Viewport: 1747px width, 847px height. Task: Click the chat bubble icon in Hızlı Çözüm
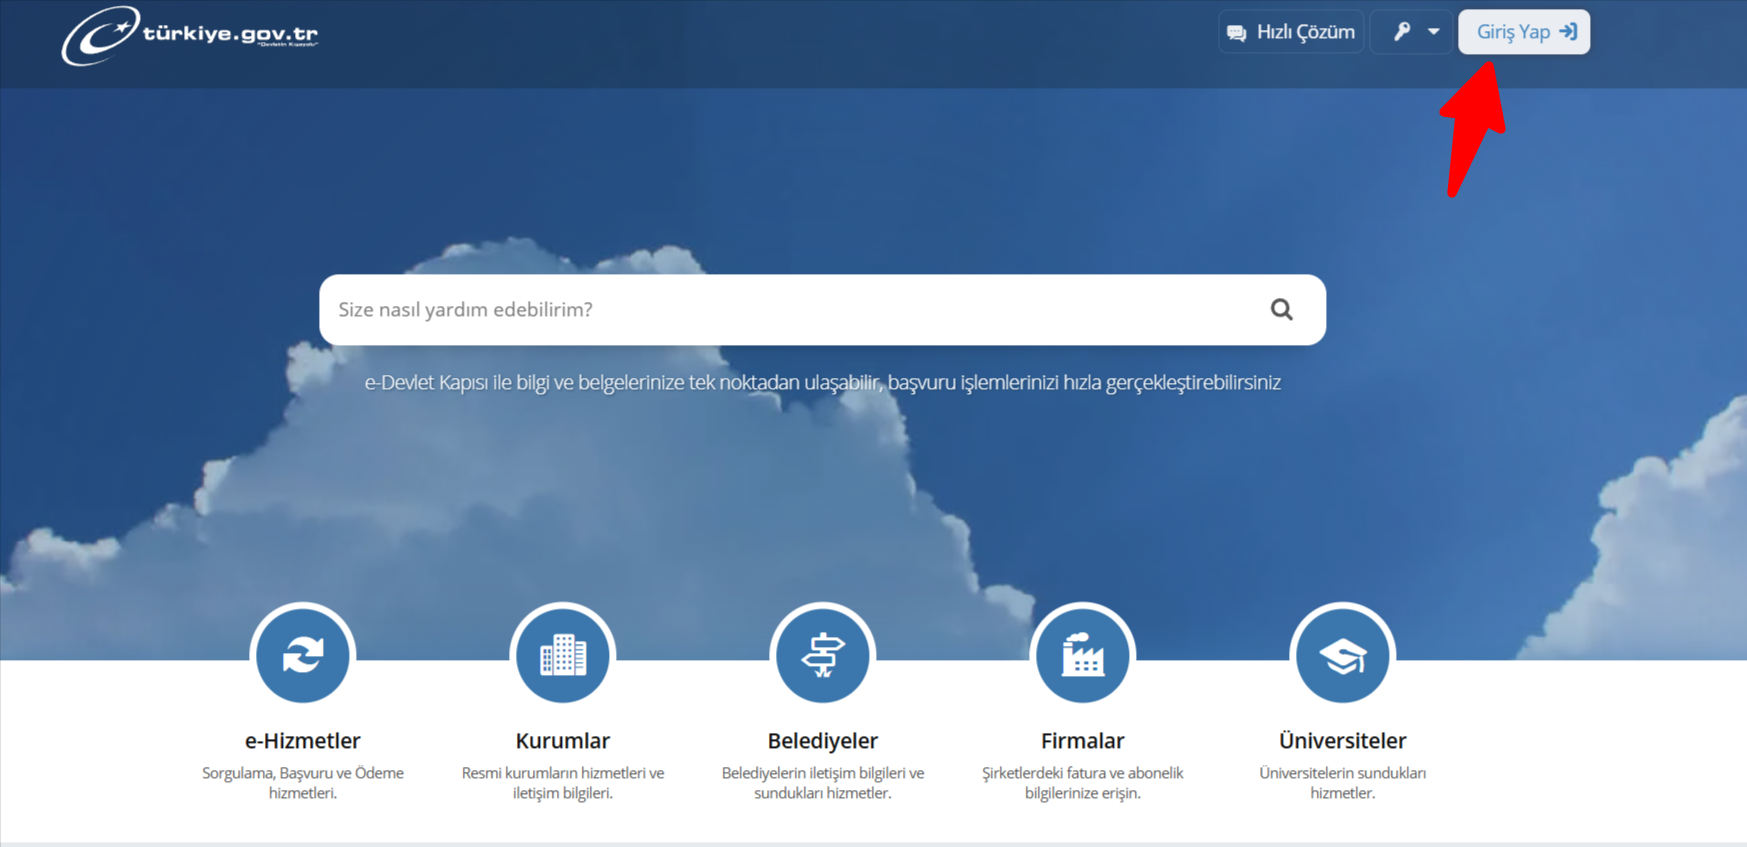[x=1237, y=33]
